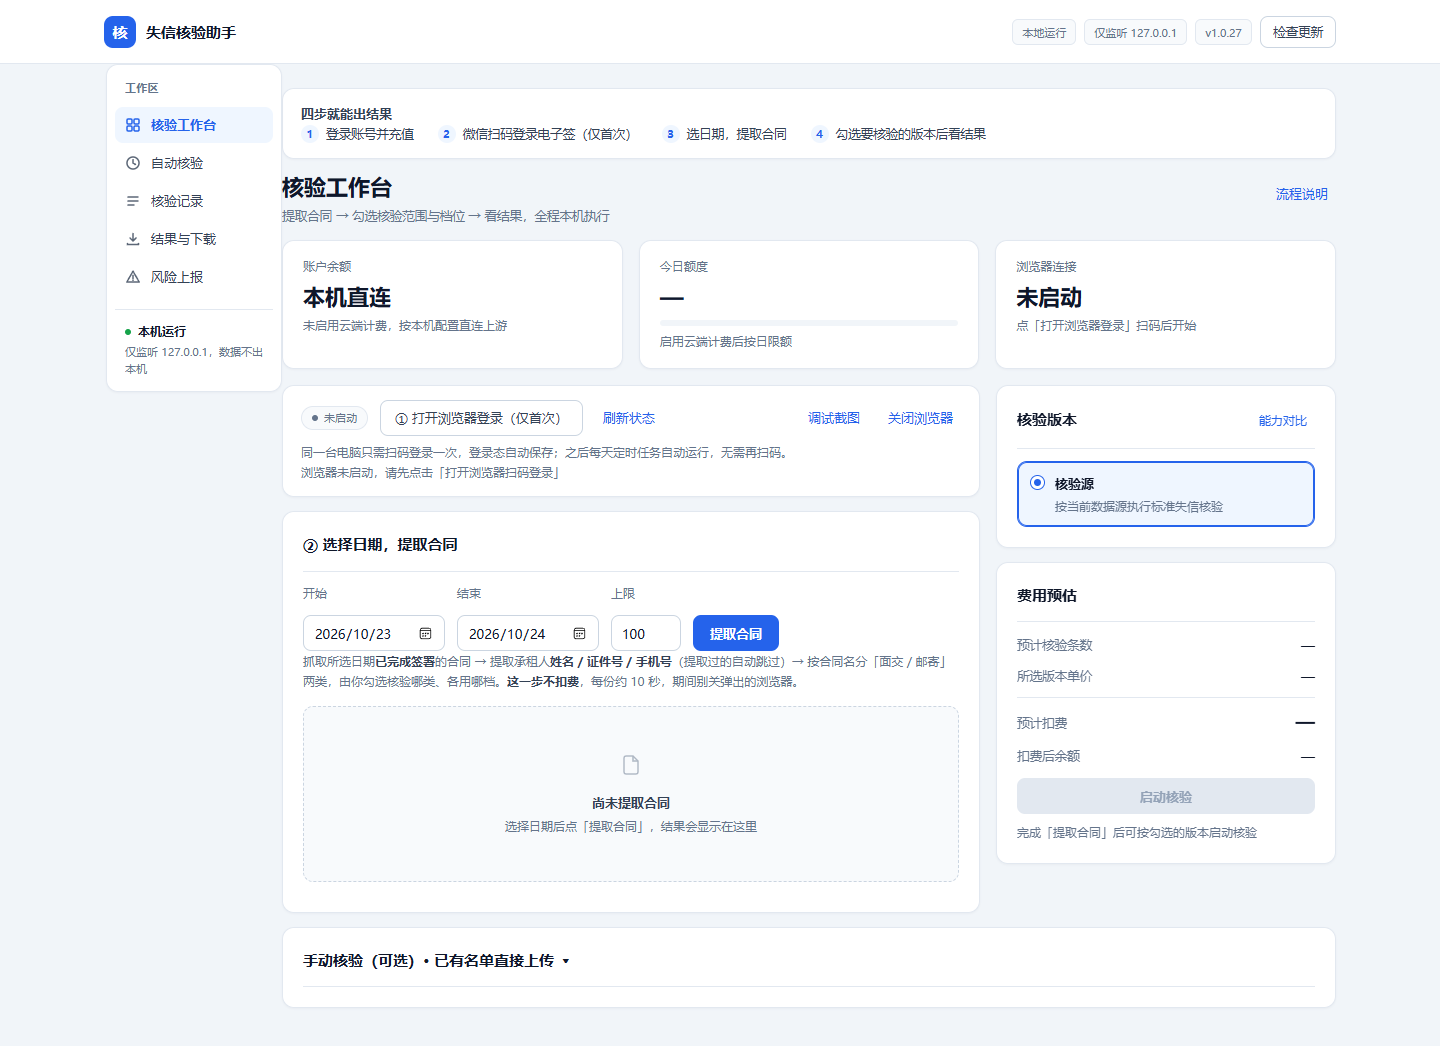Click the 上限 input showing 100
Screen dimensions: 1440x1046
646,634
